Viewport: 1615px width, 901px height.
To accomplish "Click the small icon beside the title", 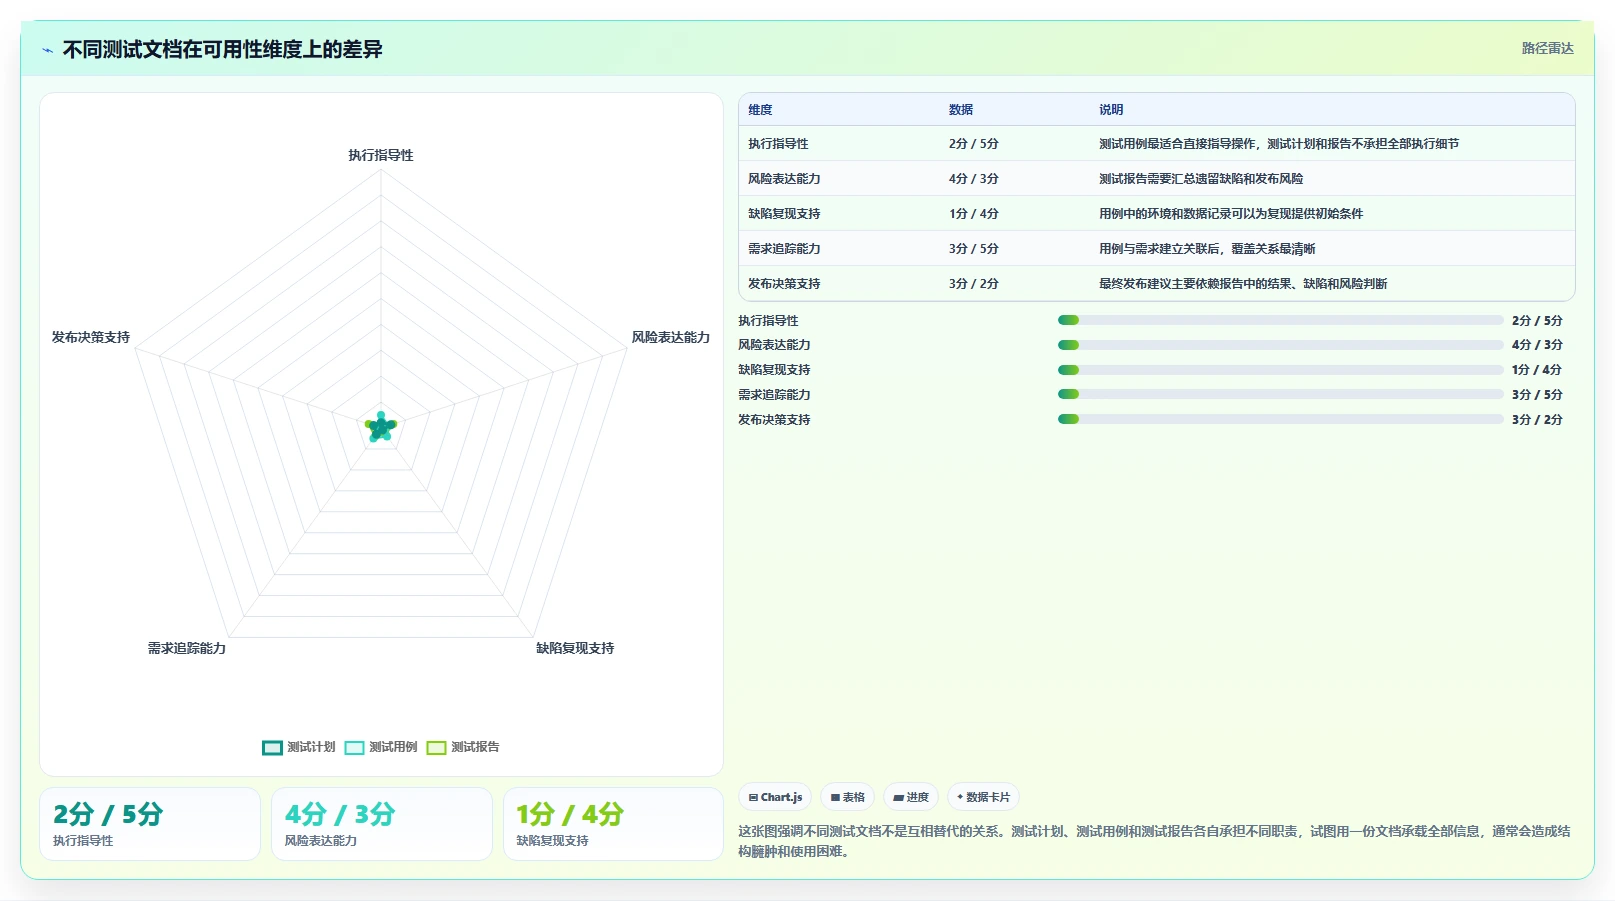I will click(47, 50).
